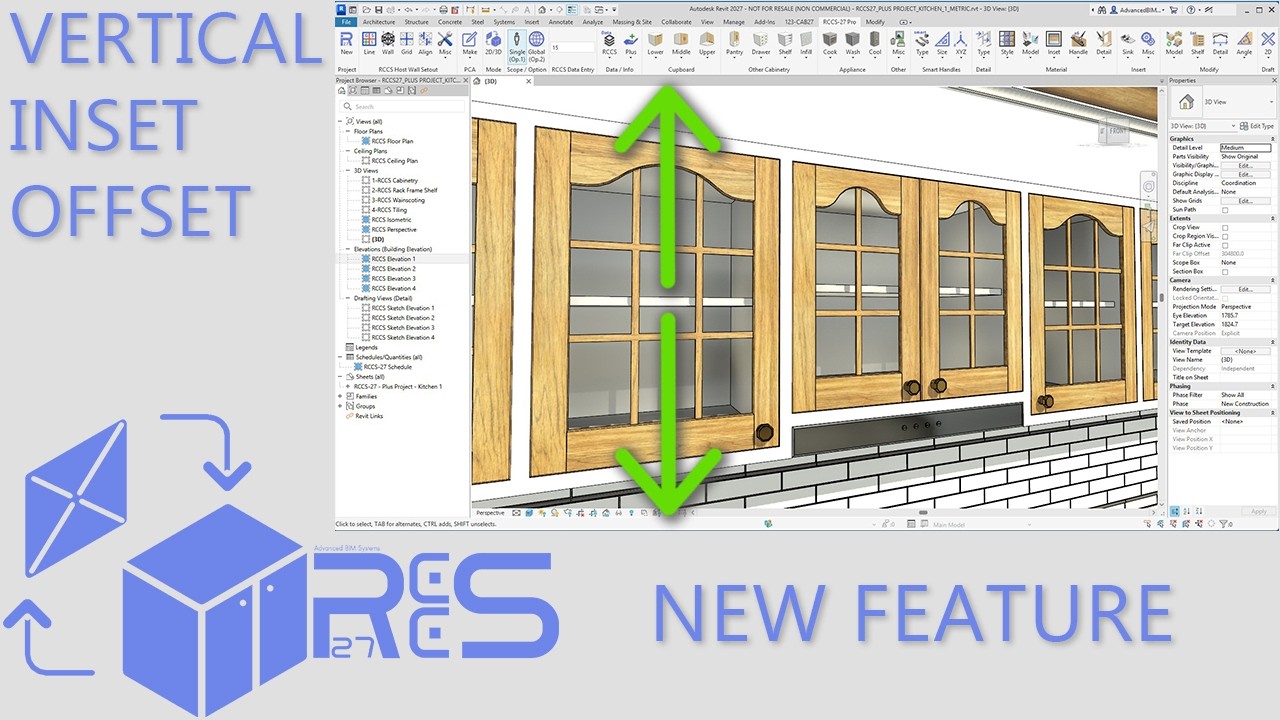Screen dimensions: 1280x720
Task: Open the Modify Angle tool
Action: 1244,43
